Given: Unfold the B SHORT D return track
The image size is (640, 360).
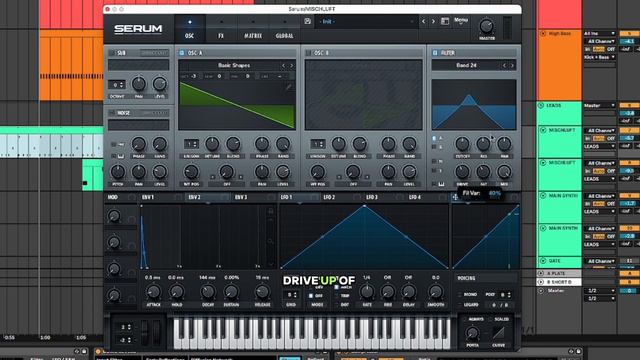Looking at the screenshot, I should (541, 282).
